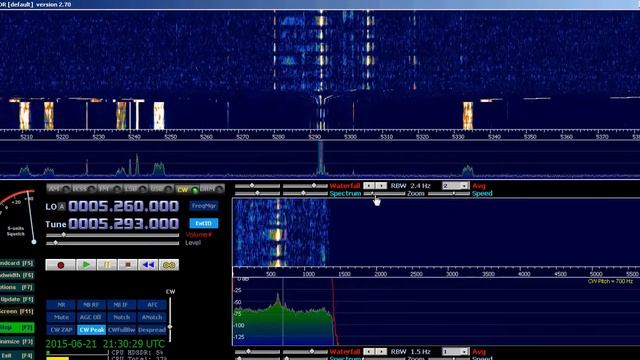Pause playback with the pause button

107,265
